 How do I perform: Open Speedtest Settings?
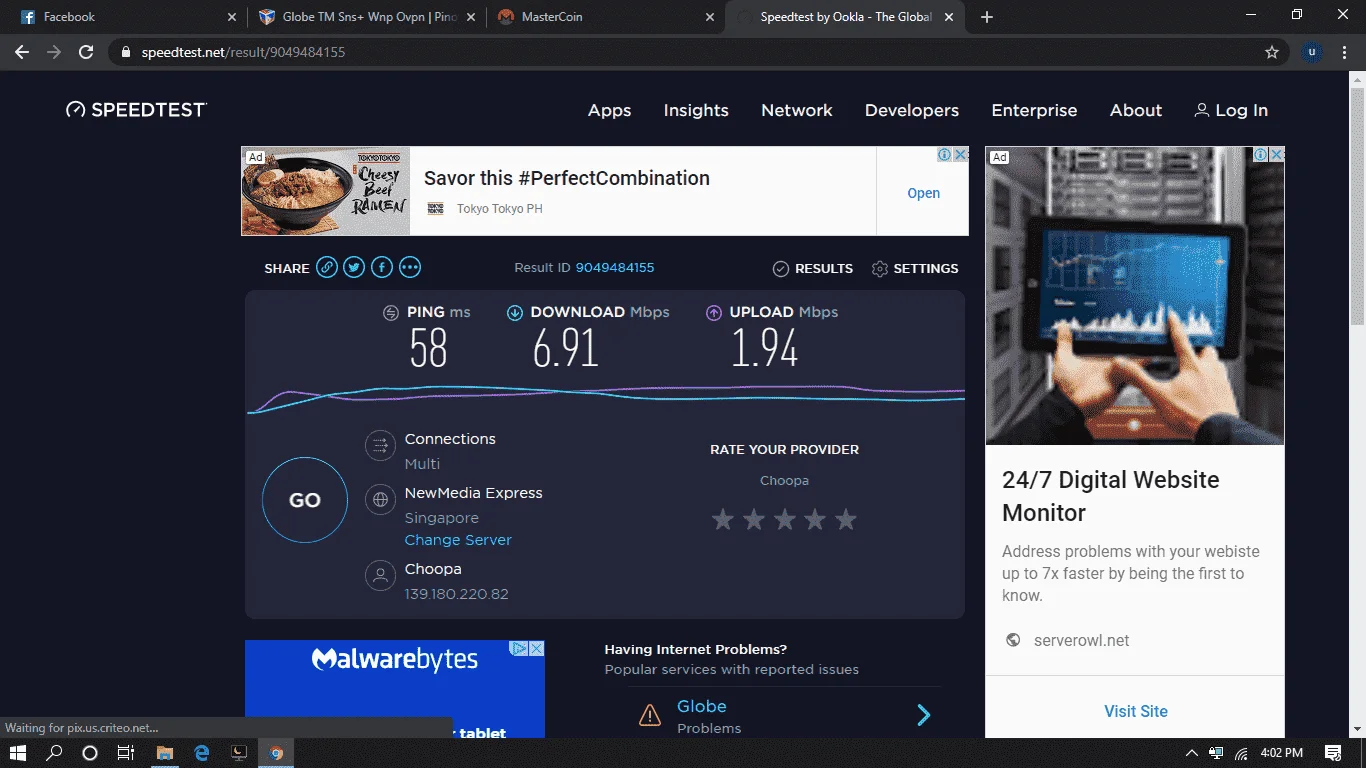(x=915, y=268)
